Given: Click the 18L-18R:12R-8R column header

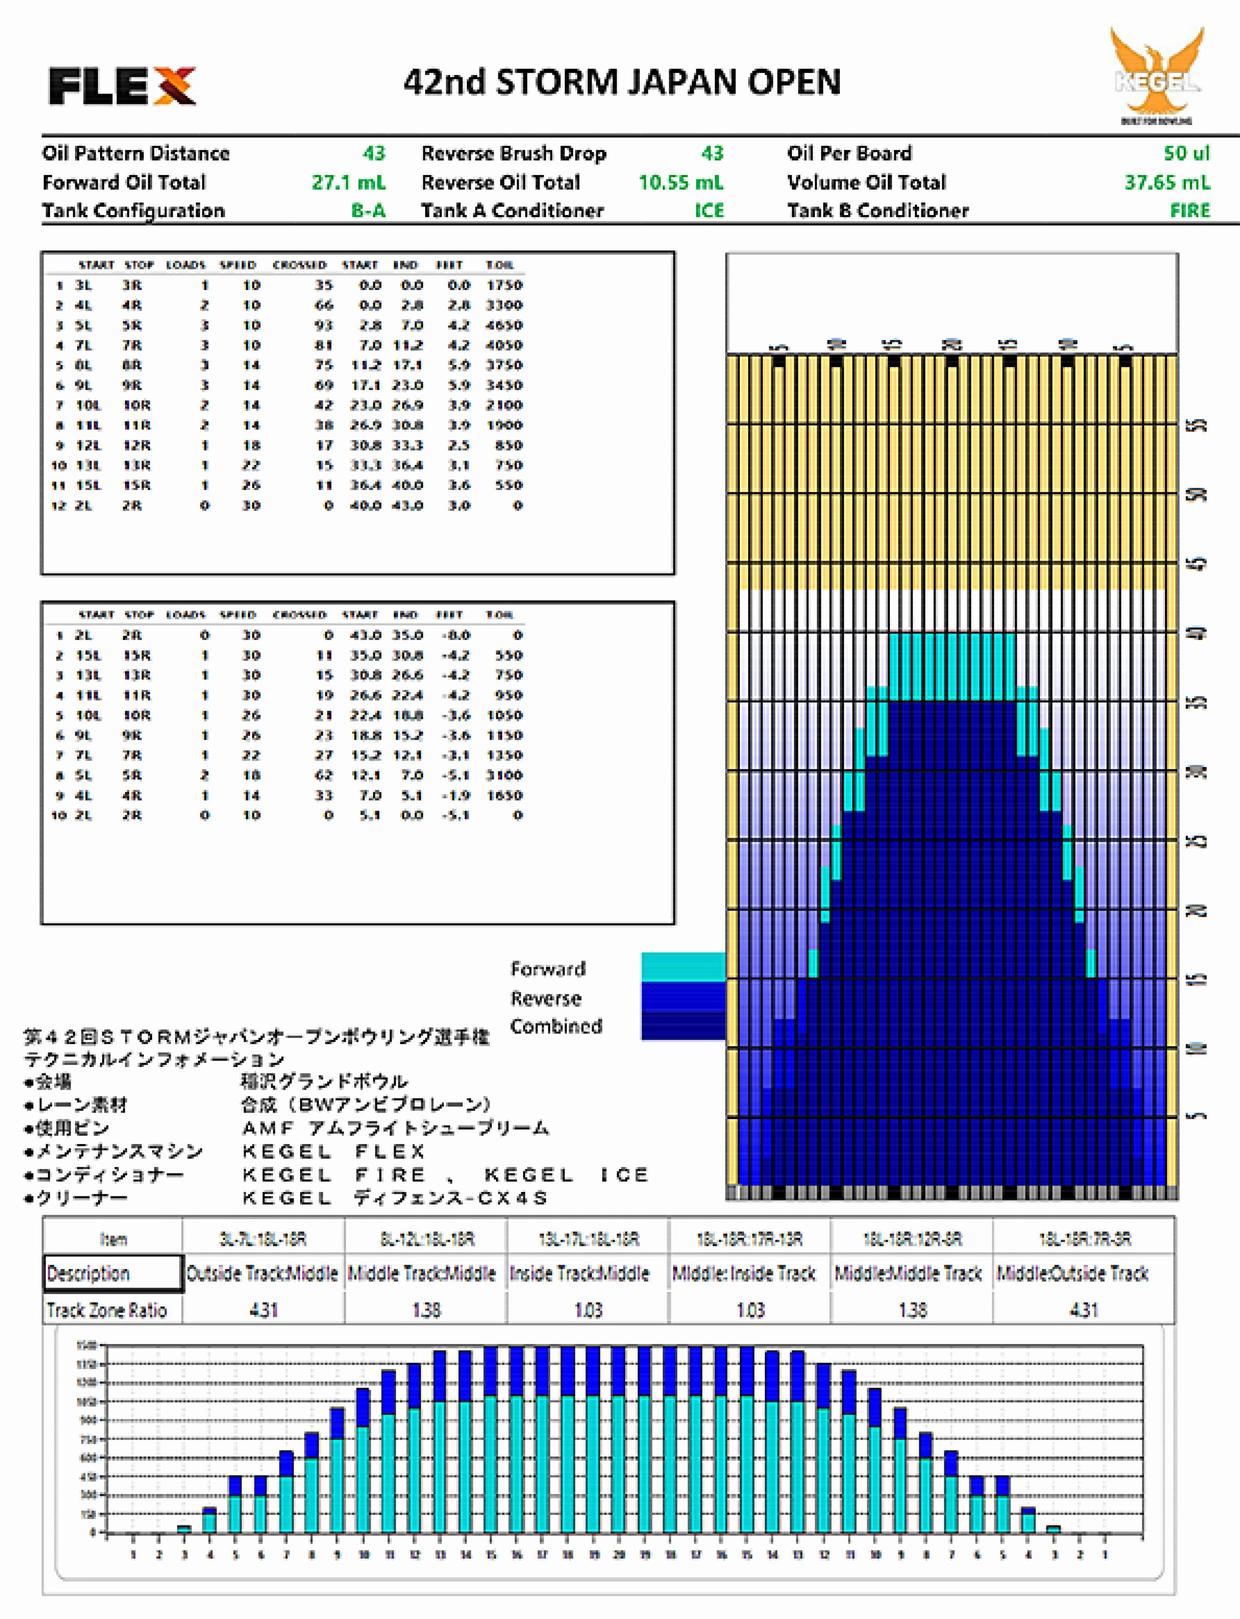Looking at the screenshot, I should pyautogui.click(x=912, y=1239).
